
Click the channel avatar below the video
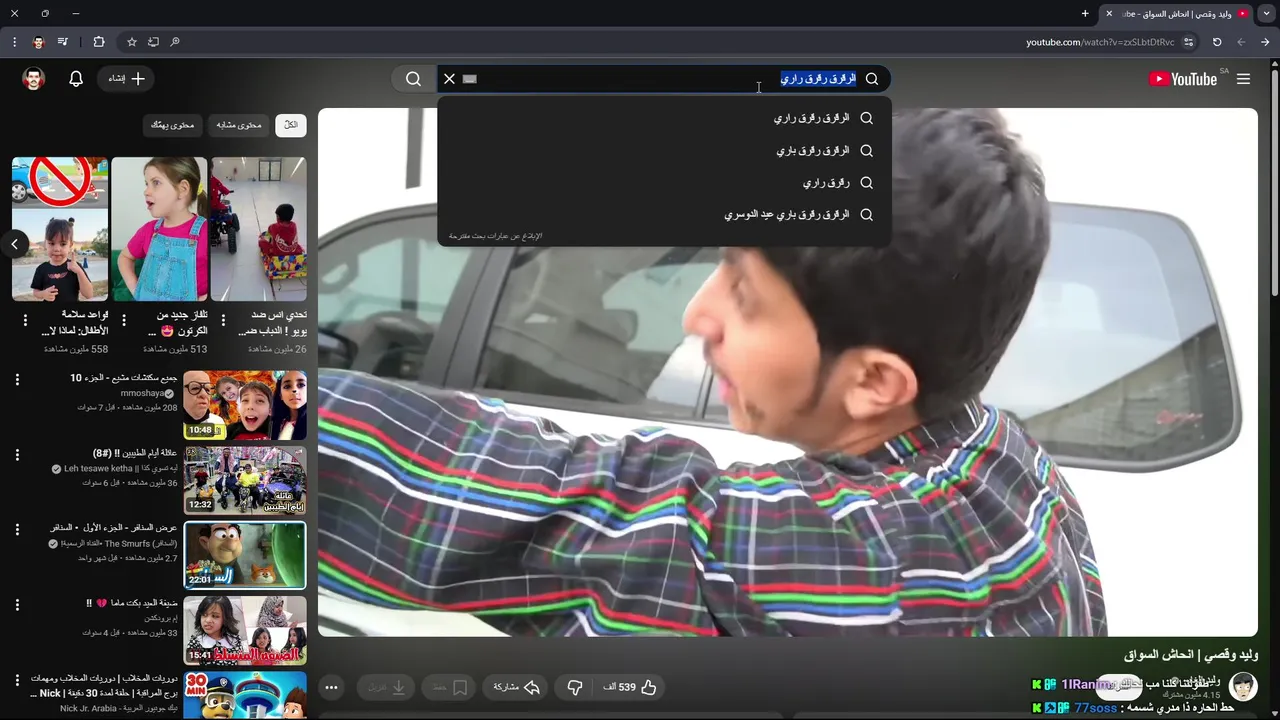point(1243,686)
